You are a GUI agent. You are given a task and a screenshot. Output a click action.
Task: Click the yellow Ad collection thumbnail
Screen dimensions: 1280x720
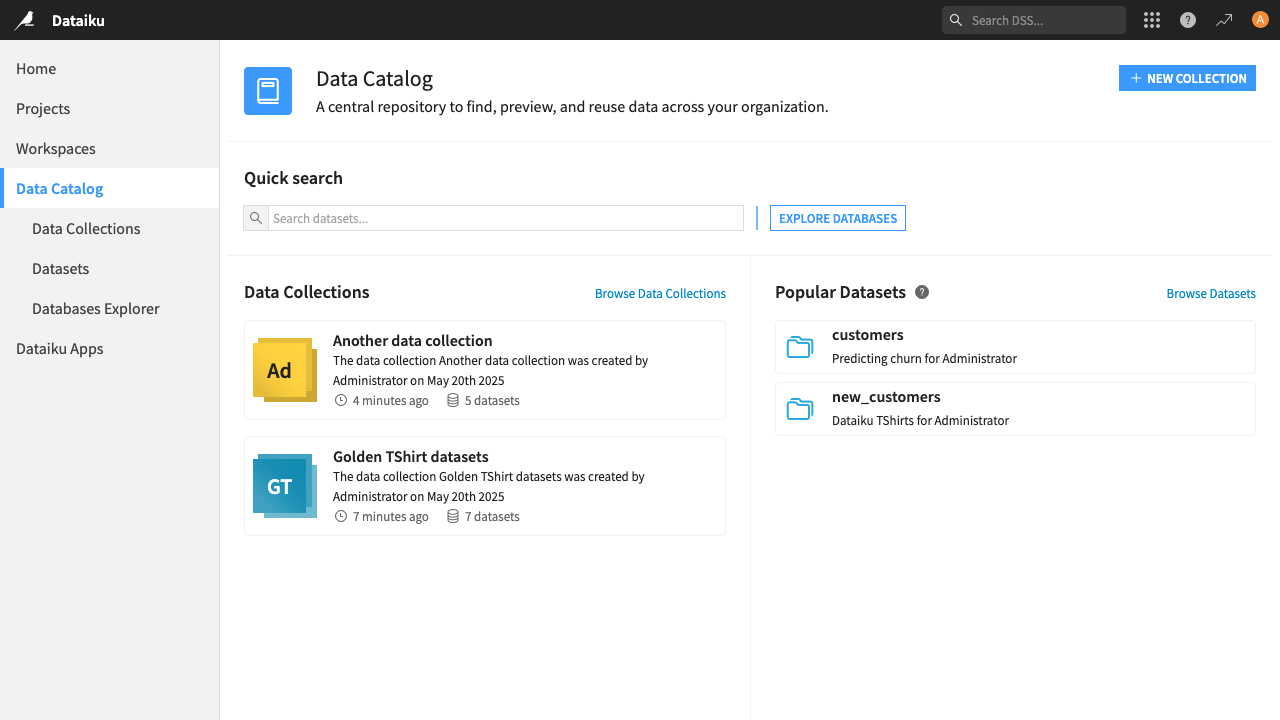pyautogui.click(x=284, y=370)
